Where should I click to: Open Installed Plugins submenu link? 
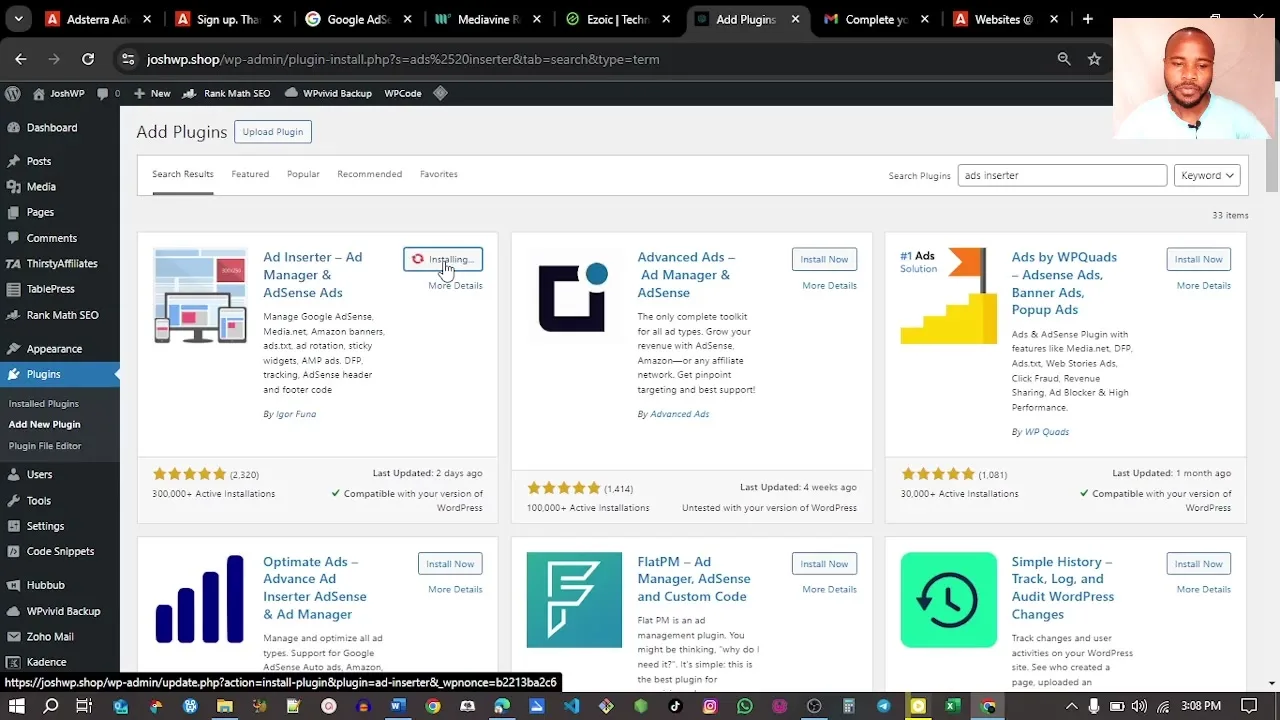point(44,404)
